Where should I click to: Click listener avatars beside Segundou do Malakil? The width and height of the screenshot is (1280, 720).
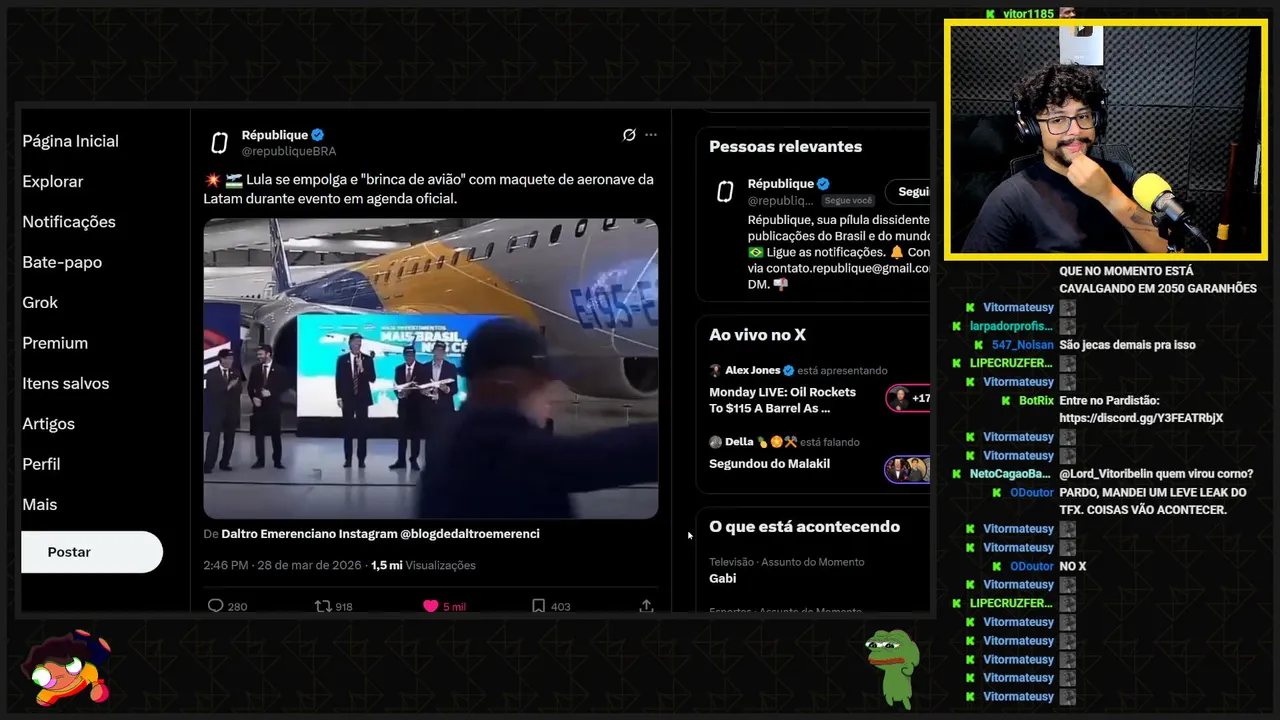pyautogui.click(x=907, y=469)
